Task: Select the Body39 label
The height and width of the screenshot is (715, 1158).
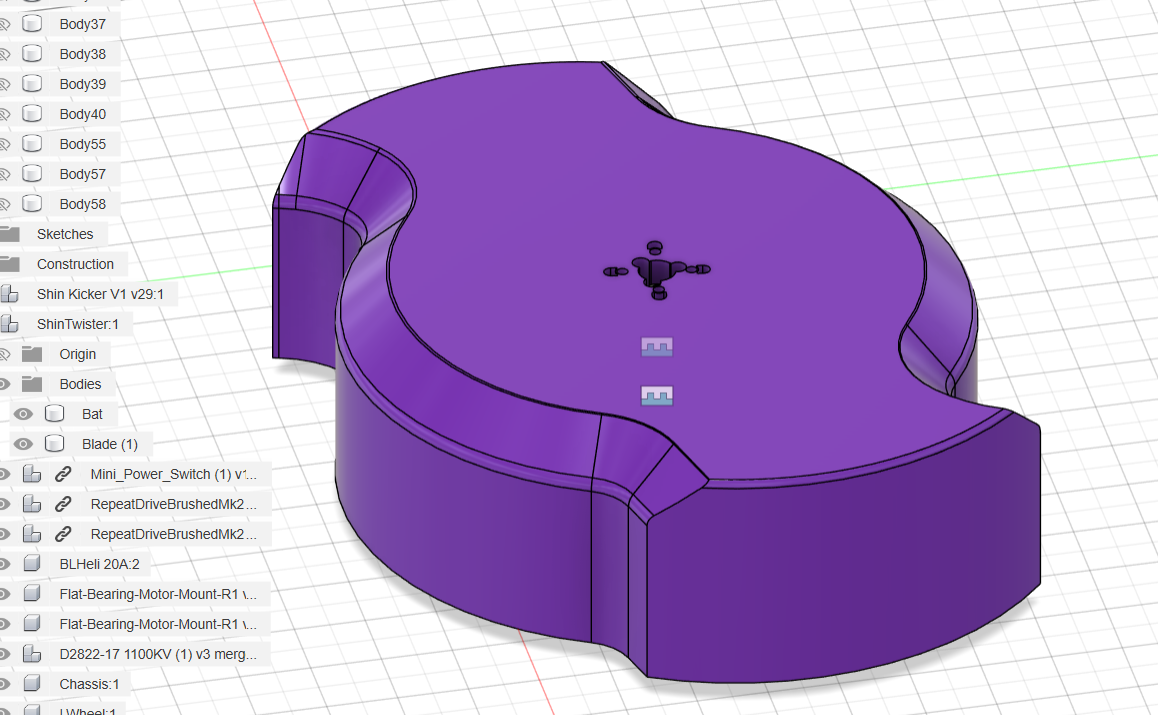Action: pyautogui.click(x=83, y=83)
